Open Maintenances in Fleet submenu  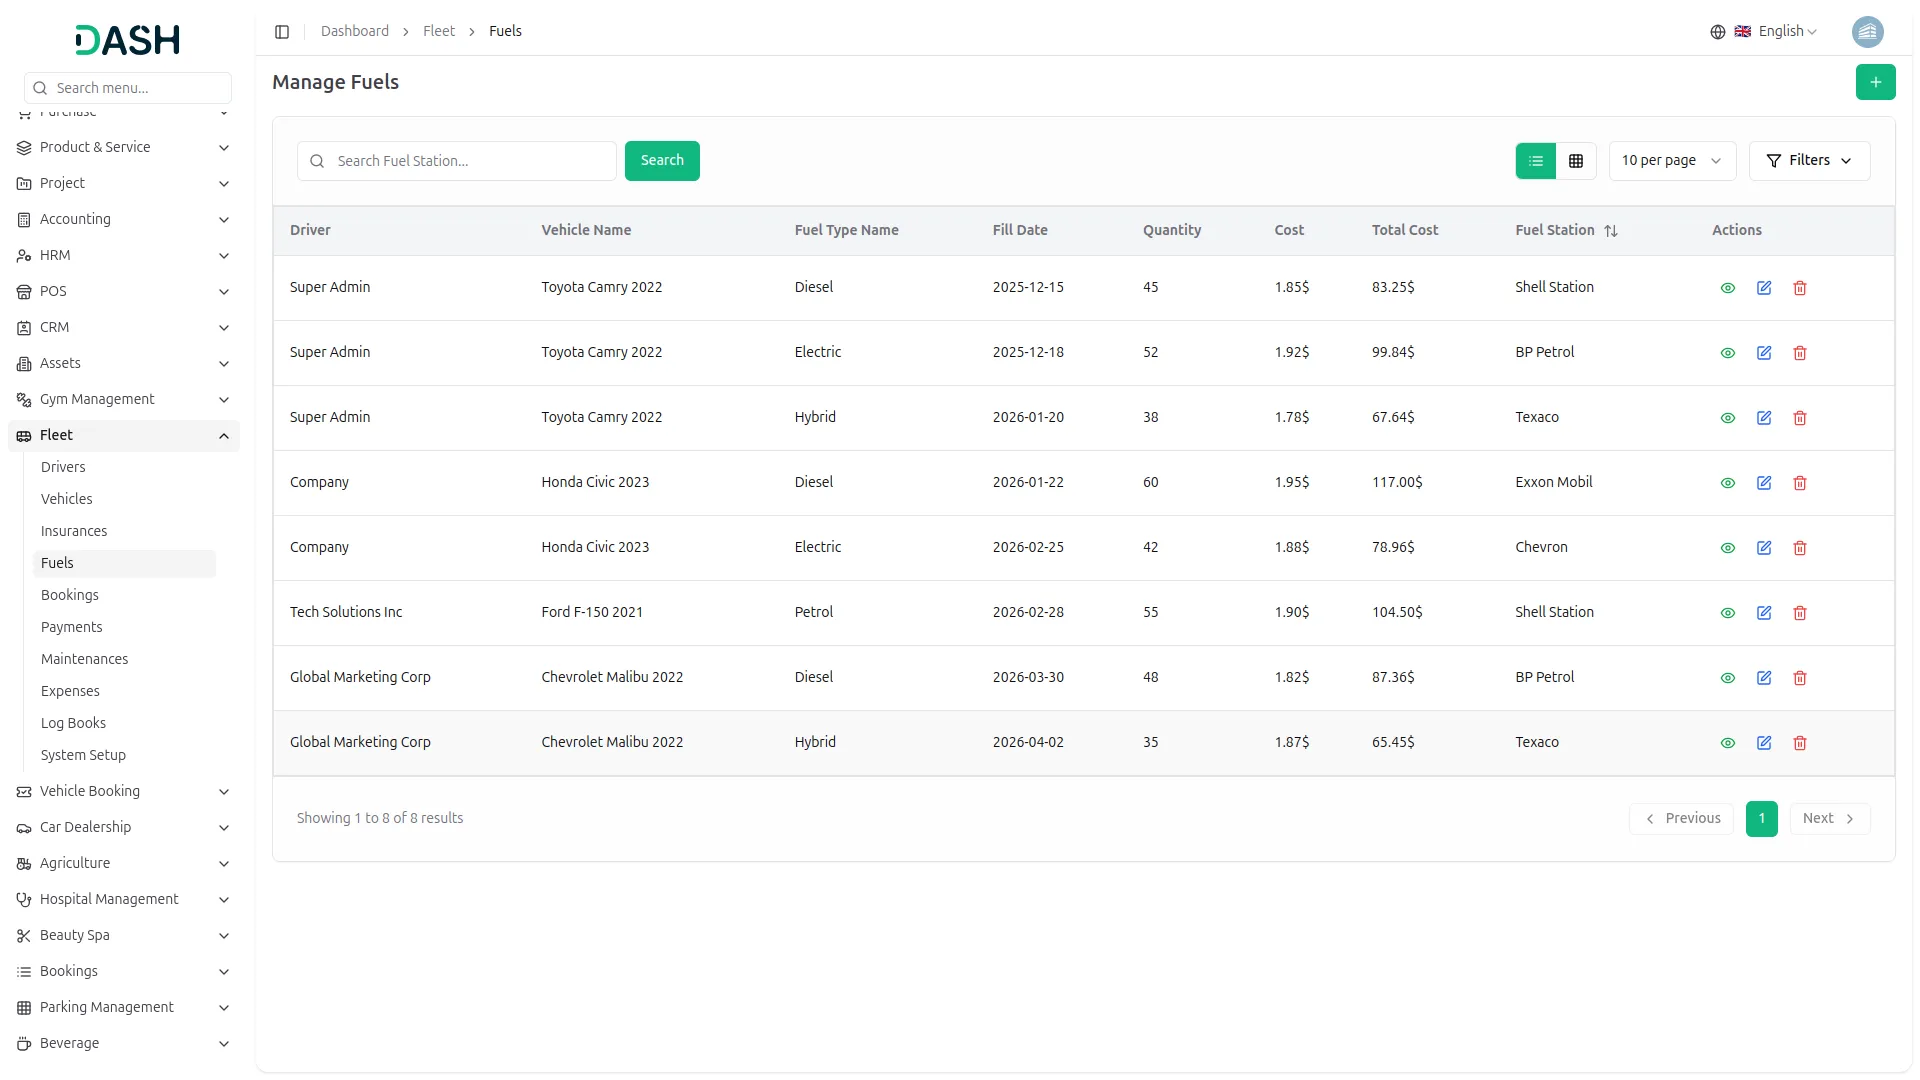point(84,659)
